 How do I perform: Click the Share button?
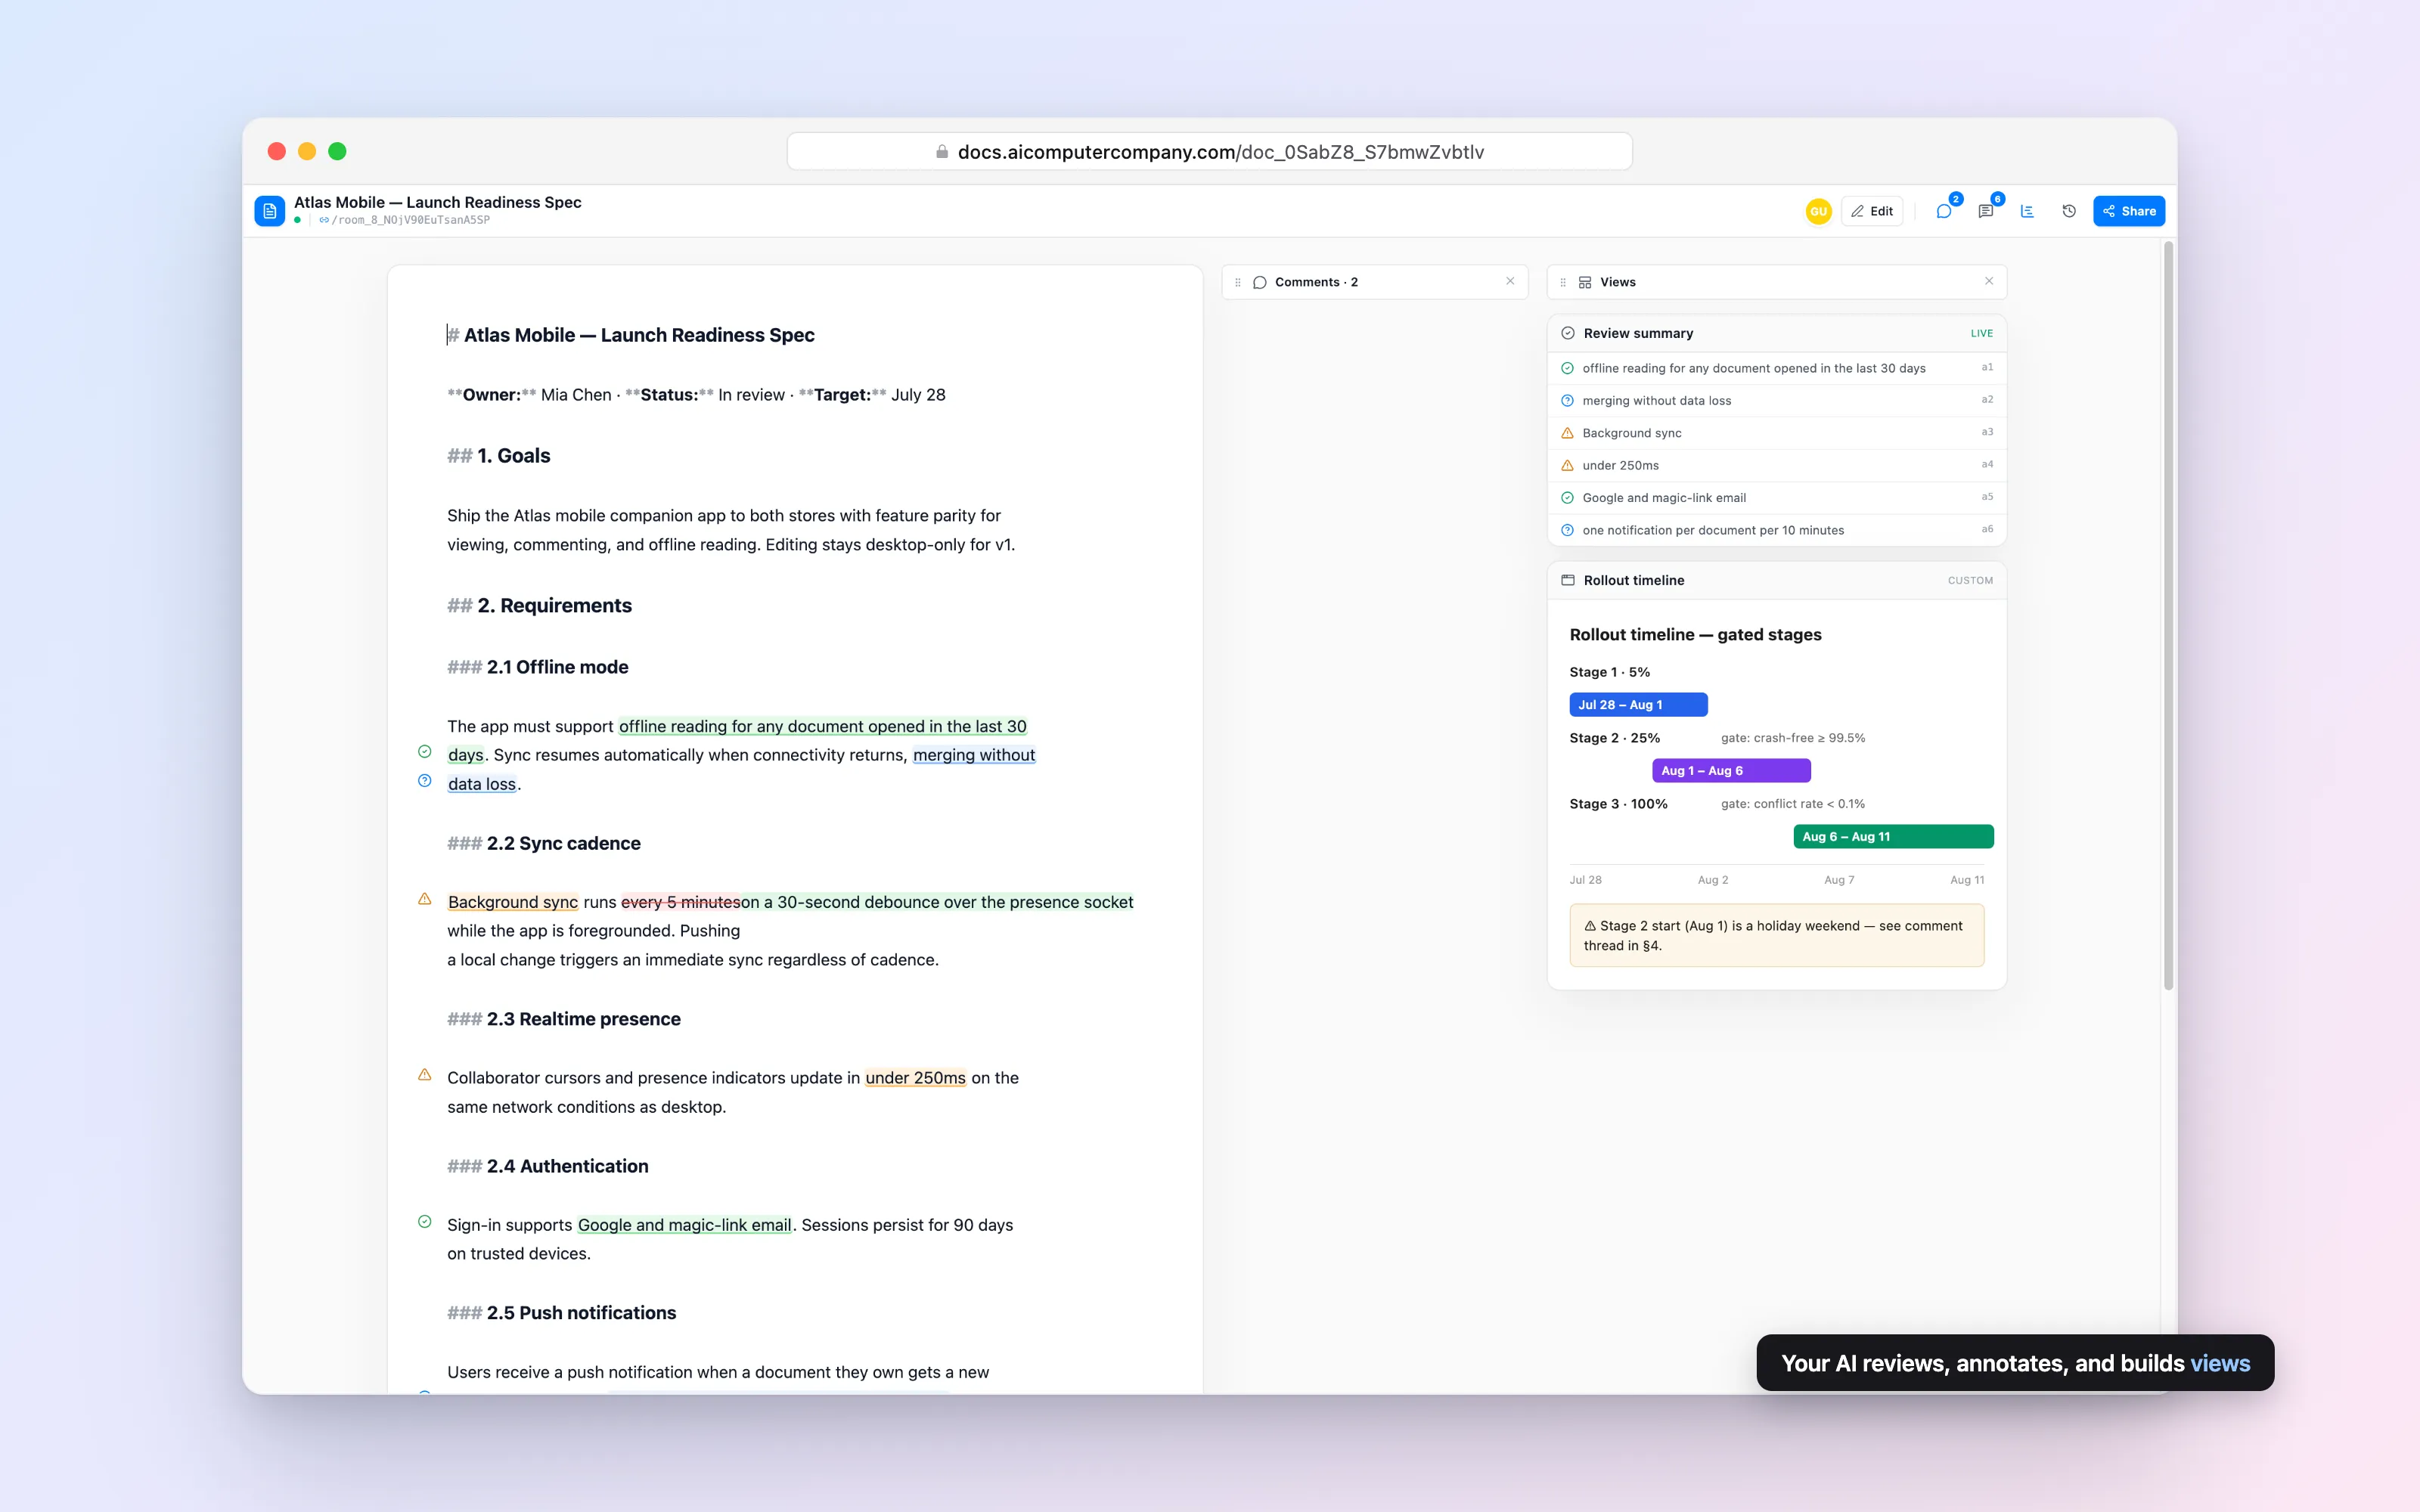tap(2129, 211)
